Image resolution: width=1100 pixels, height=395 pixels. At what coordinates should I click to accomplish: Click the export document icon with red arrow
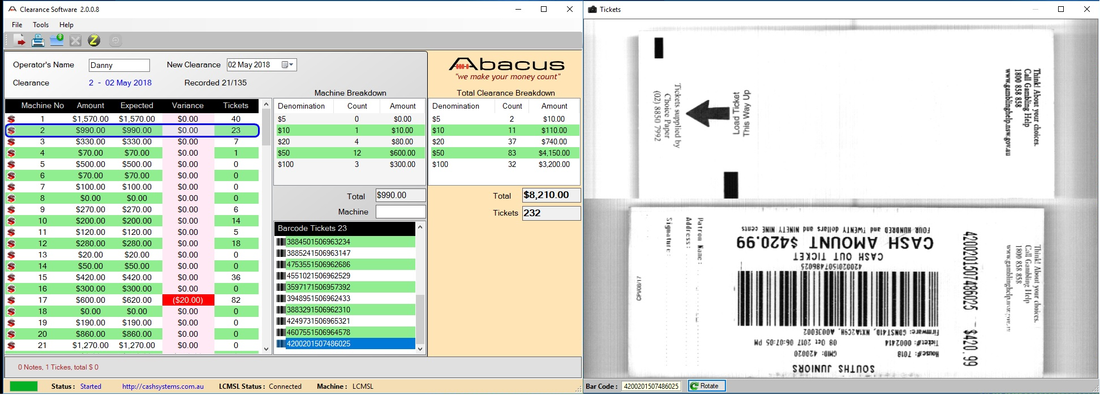[19, 41]
